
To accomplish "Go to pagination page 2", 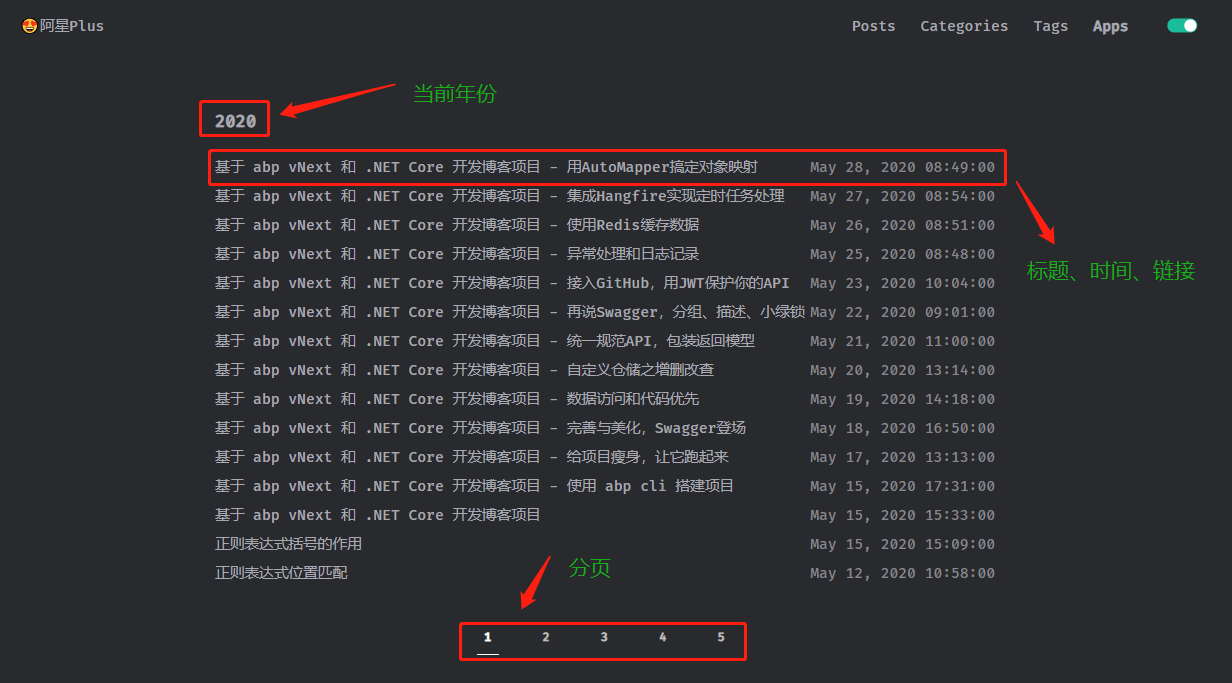I will point(546,637).
